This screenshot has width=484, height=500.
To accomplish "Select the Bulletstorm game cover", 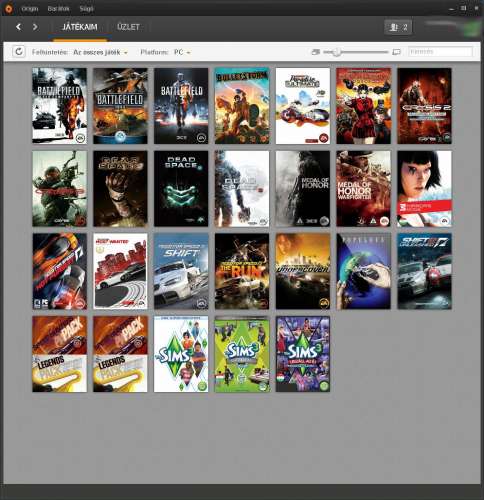I will point(242,106).
